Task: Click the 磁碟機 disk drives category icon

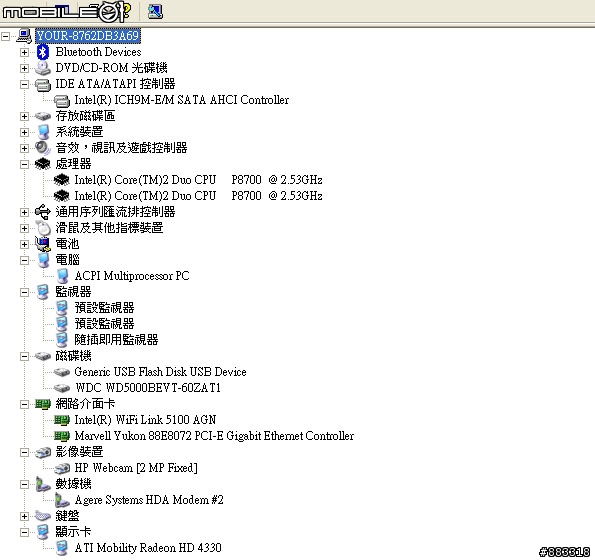Action: (x=43, y=356)
